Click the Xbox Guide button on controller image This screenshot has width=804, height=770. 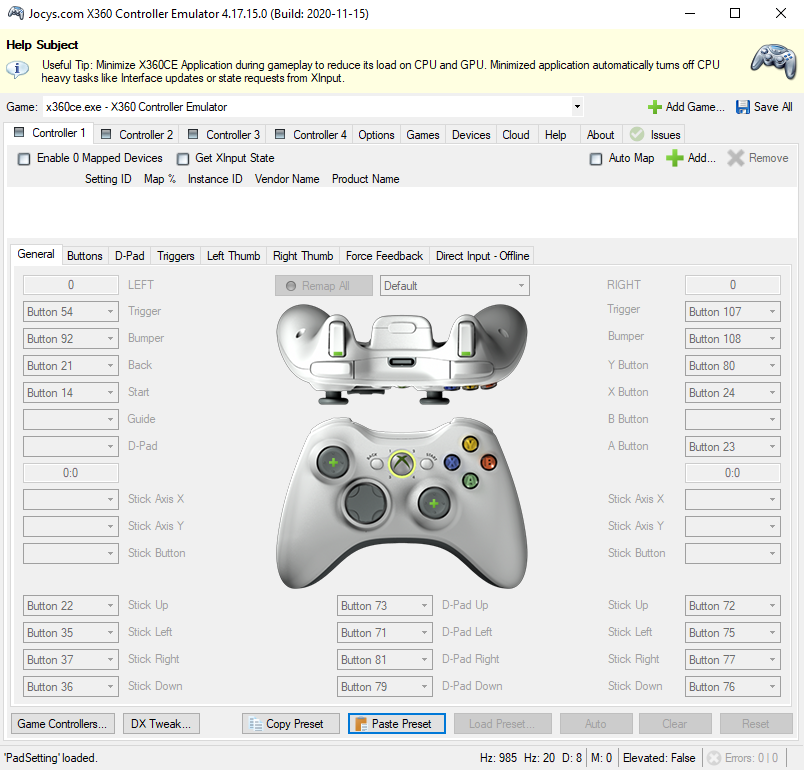tap(401, 463)
